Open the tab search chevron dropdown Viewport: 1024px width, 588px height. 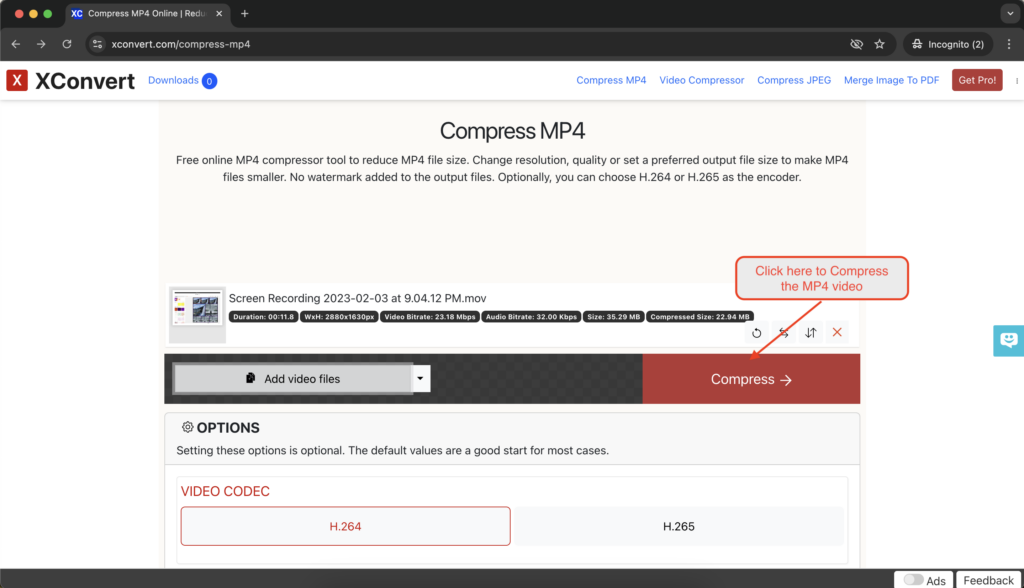click(x=1010, y=14)
